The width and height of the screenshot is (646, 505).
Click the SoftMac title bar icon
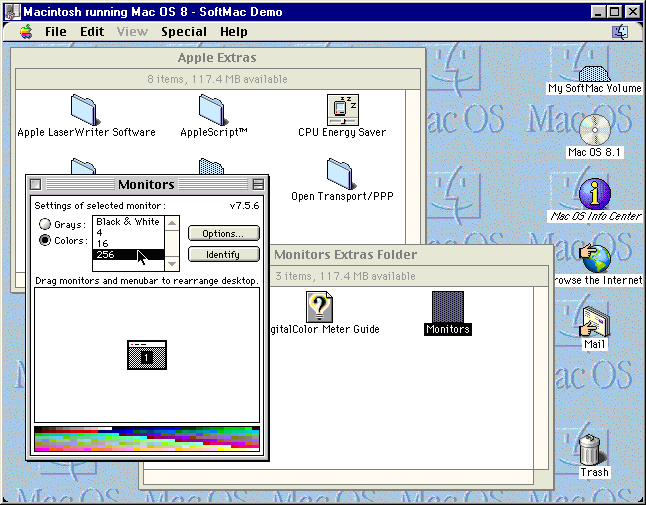(x=12, y=11)
